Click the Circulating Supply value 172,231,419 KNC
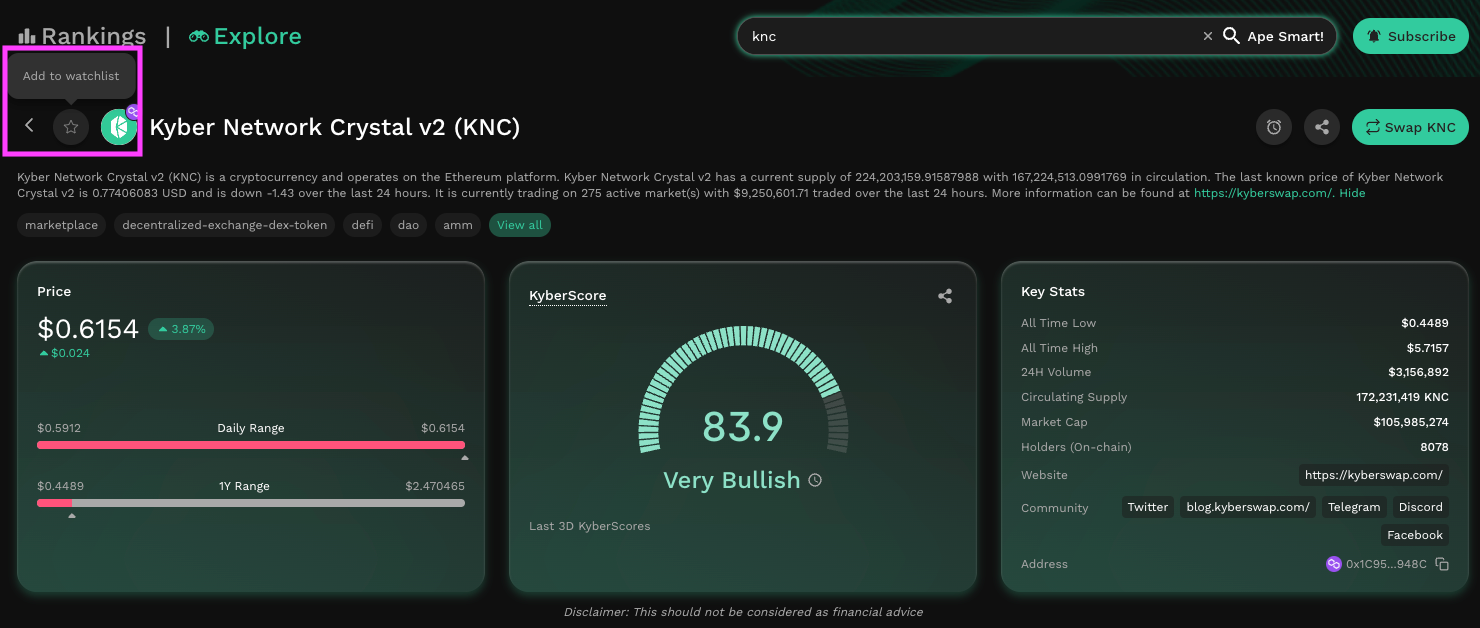Image resolution: width=1480 pixels, height=628 pixels. (1402, 397)
